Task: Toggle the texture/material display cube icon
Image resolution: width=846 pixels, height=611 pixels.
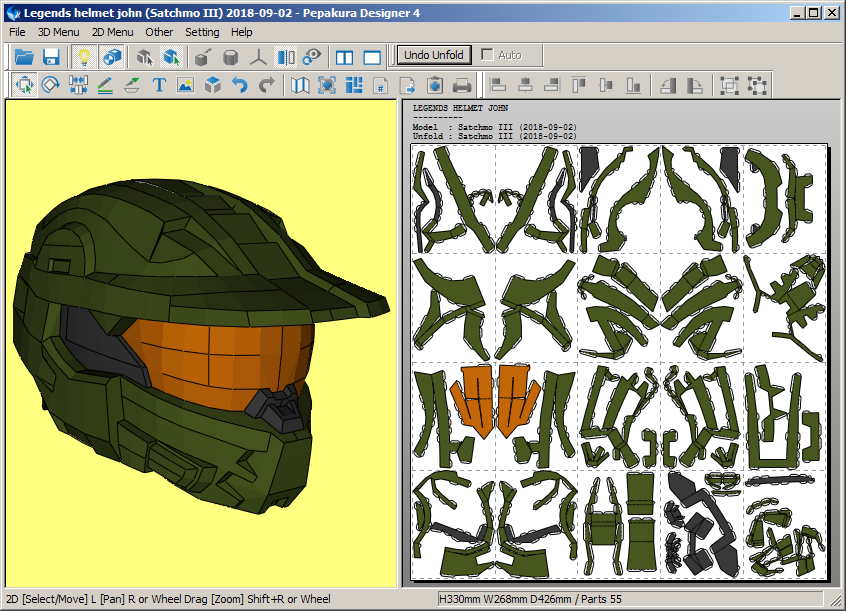Action: (112, 57)
